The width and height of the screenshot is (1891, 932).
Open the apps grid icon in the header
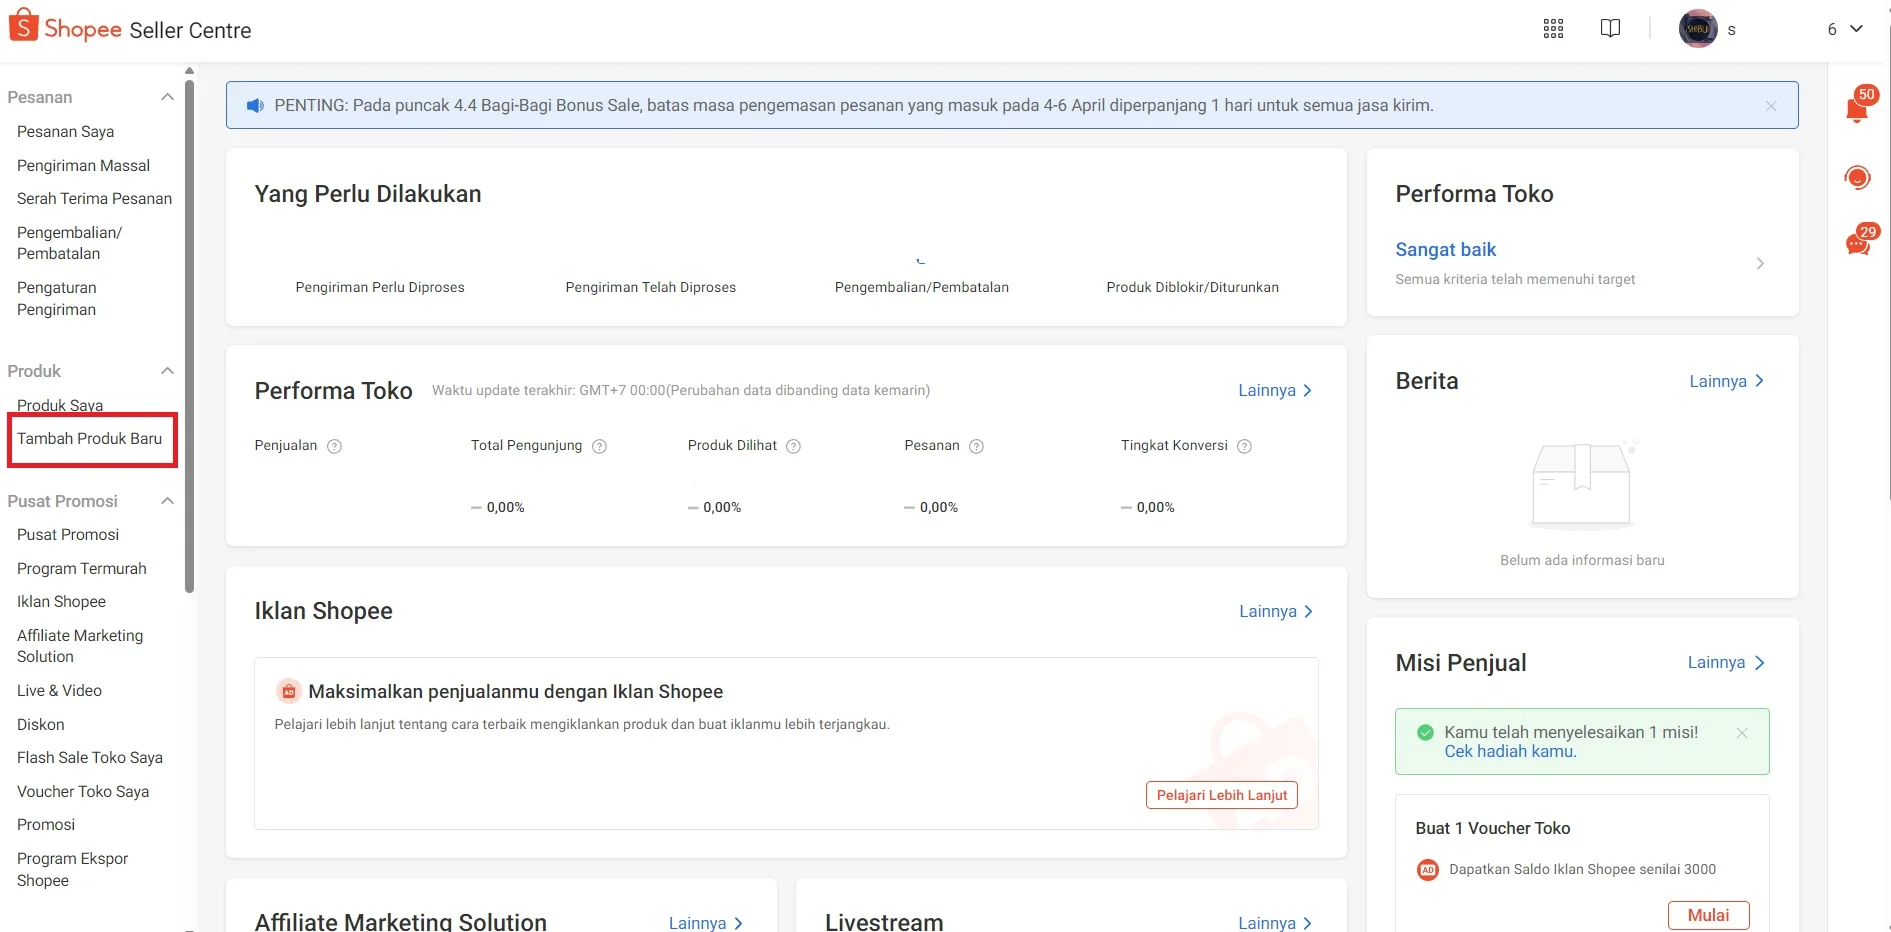coord(1553,28)
